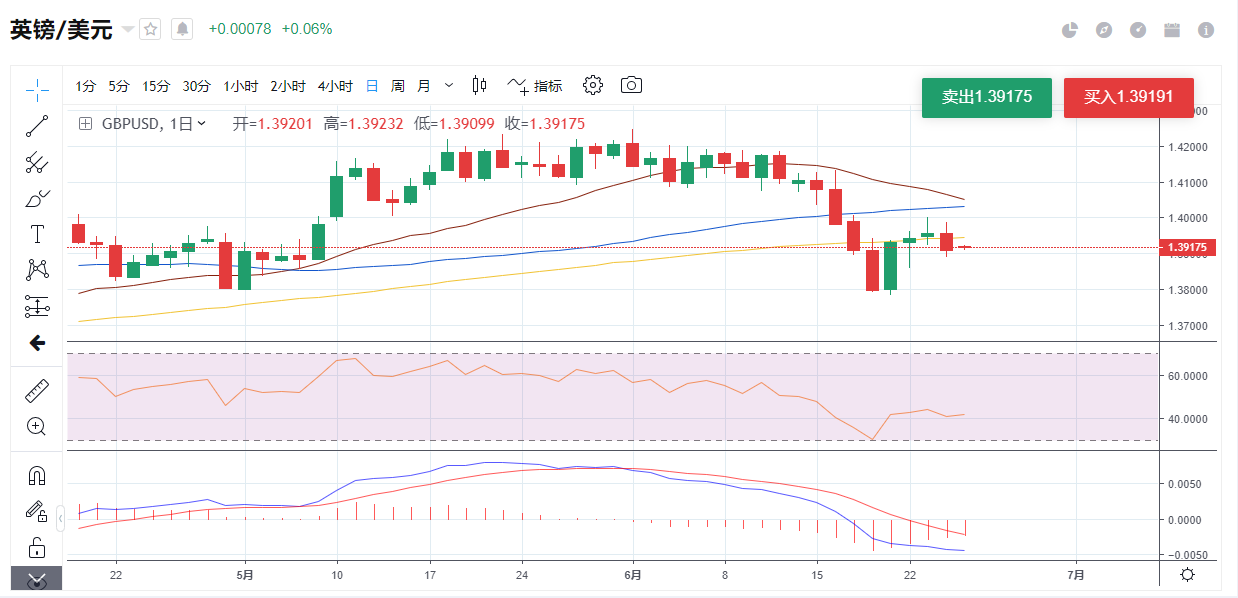Click the red 买入1.39191 buy button
The image size is (1238, 598).
[x=1129, y=97]
